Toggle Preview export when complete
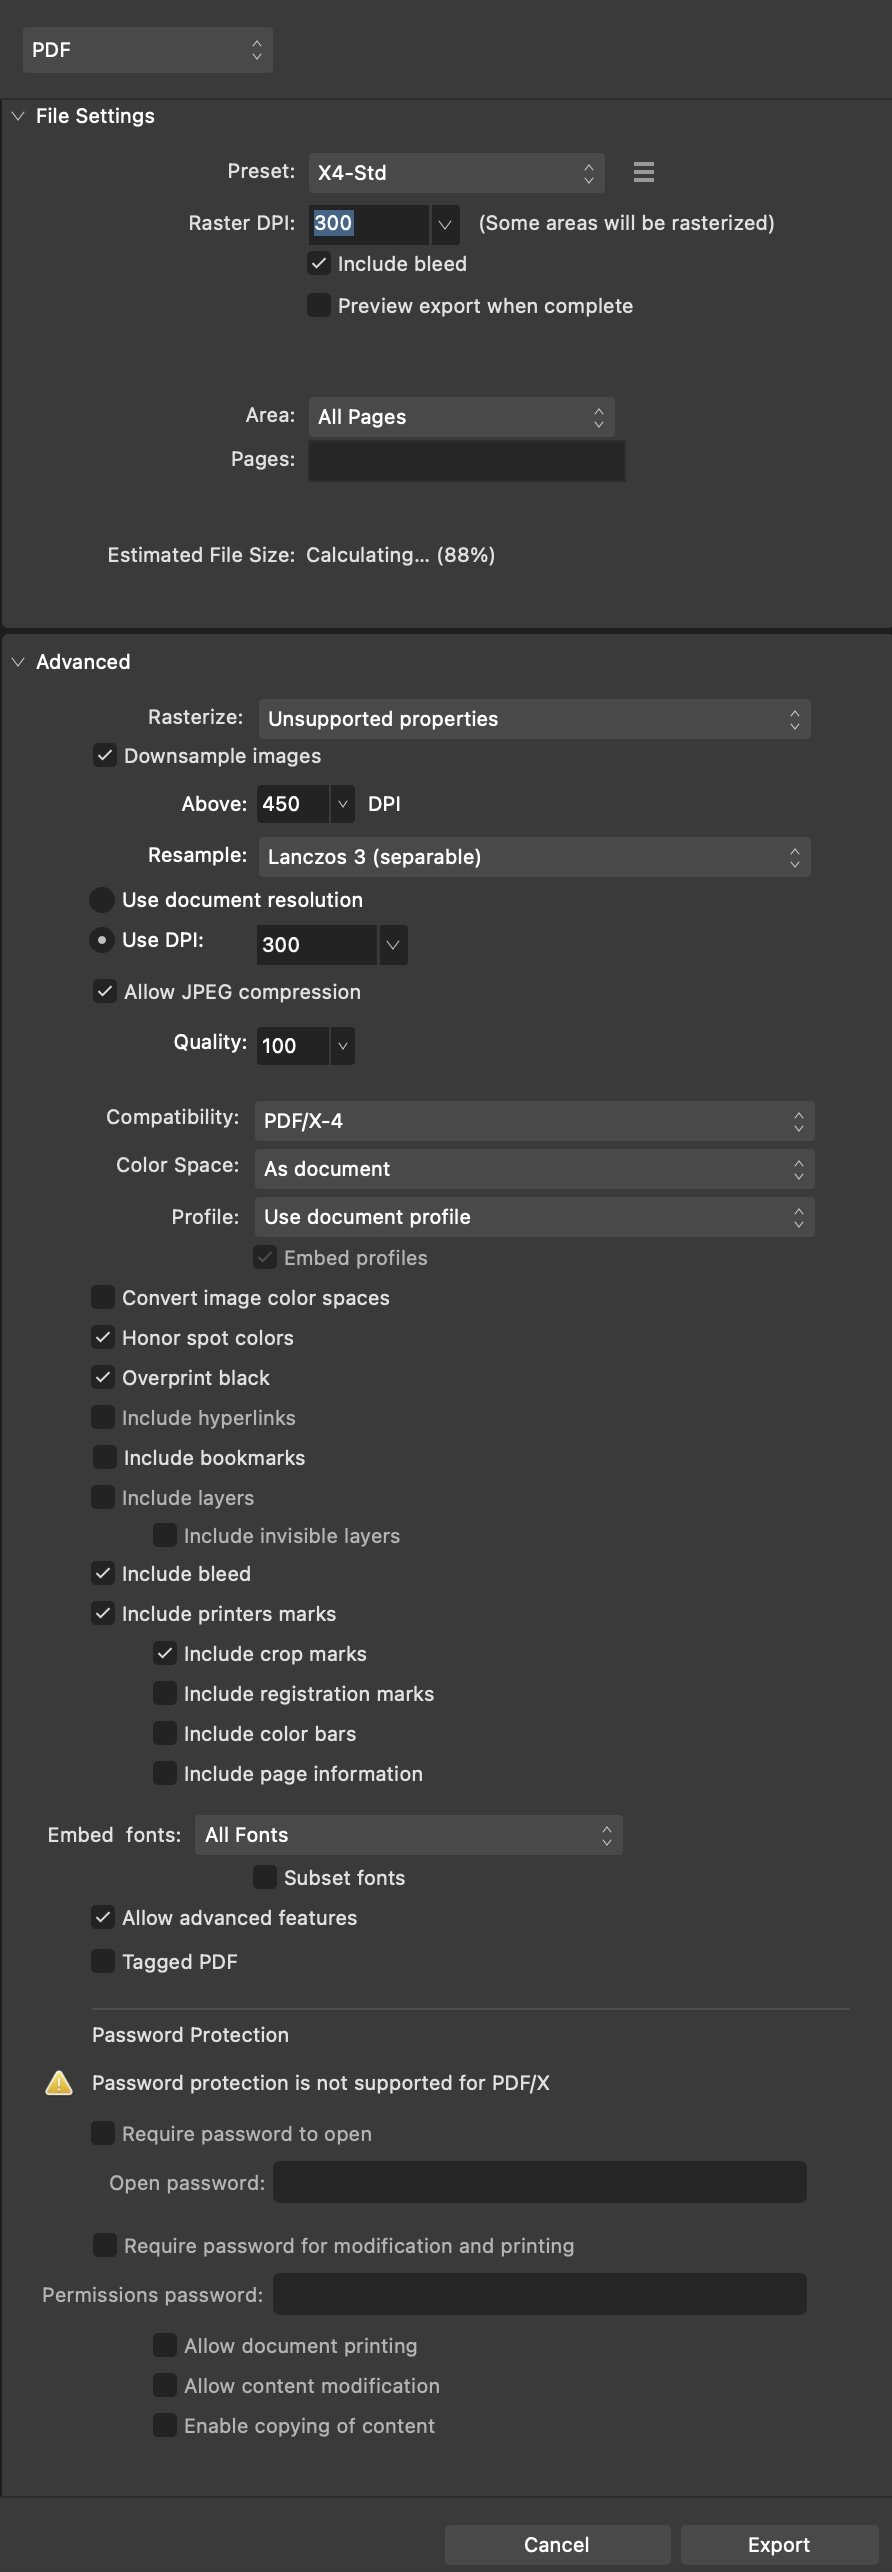 319,305
